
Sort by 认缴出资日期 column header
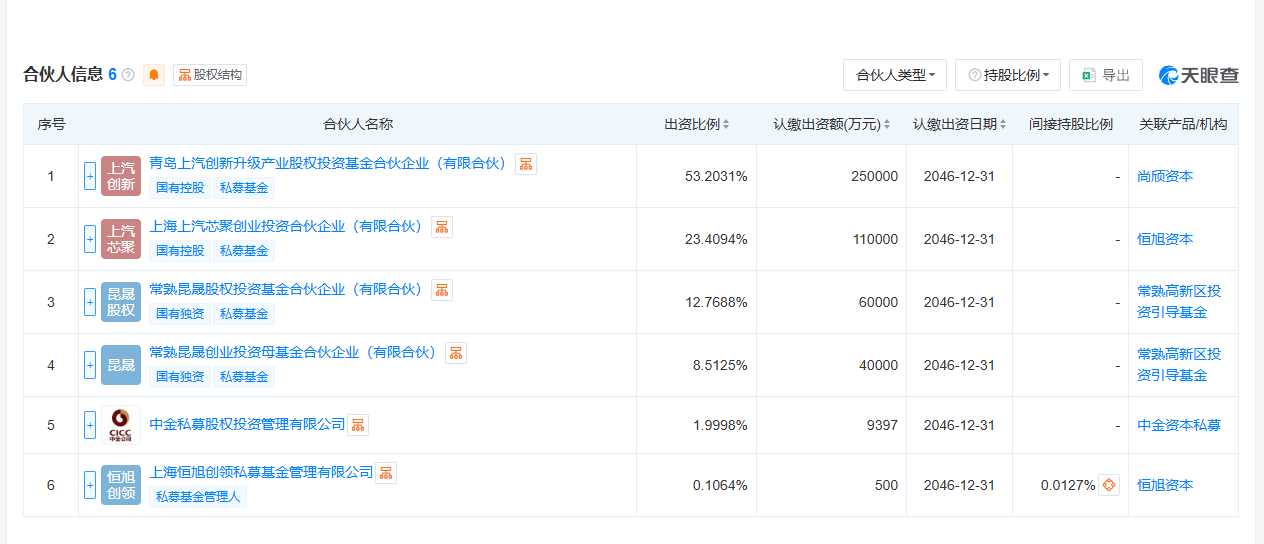959,124
